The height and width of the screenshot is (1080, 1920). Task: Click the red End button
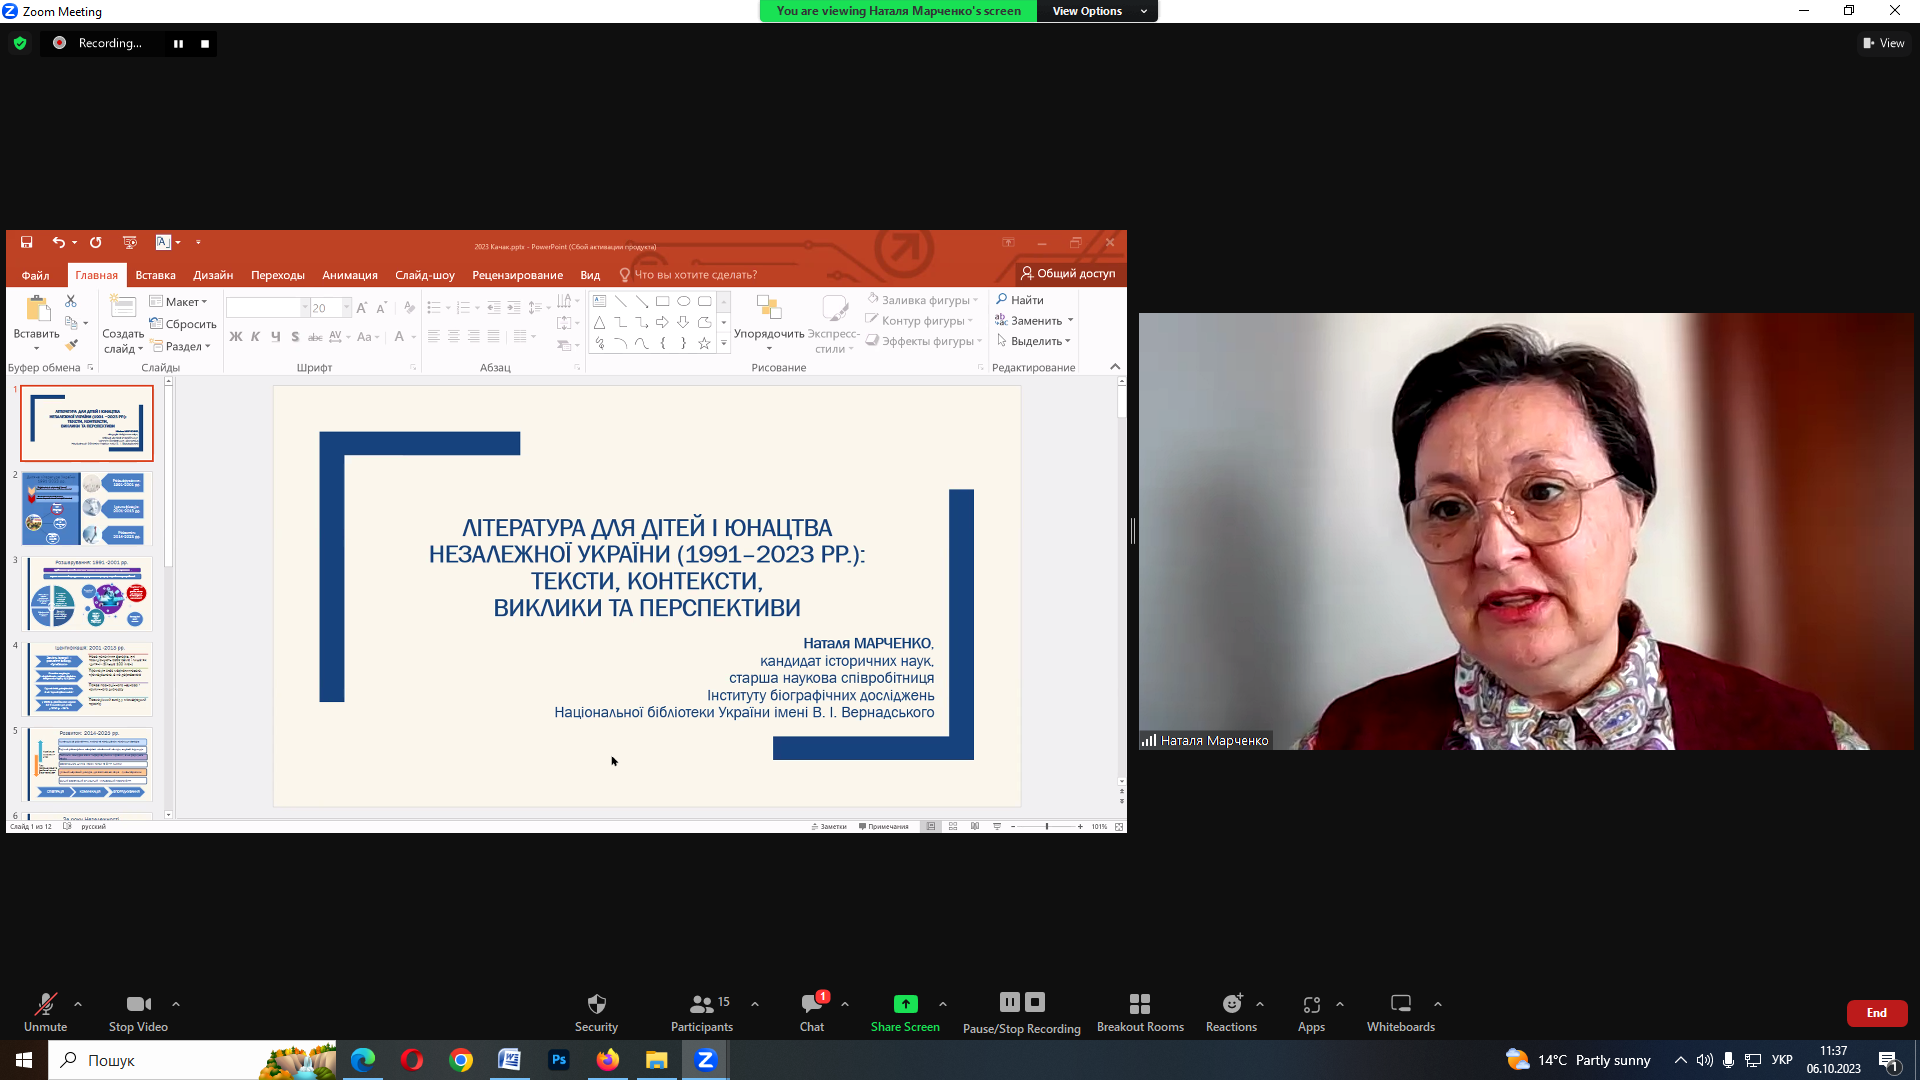(x=1876, y=1013)
